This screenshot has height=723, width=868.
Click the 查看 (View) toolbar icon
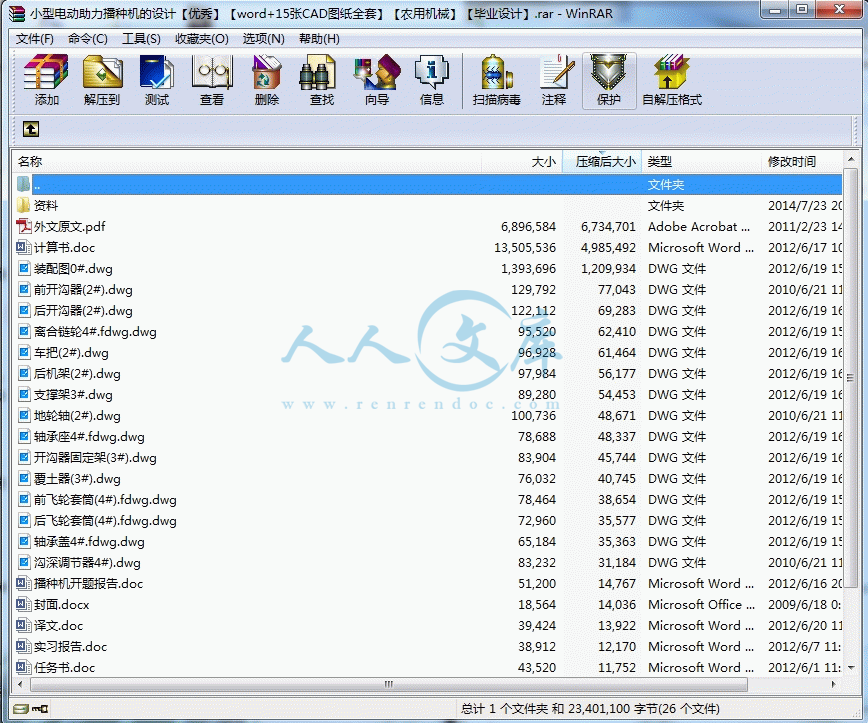click(211, 73)
